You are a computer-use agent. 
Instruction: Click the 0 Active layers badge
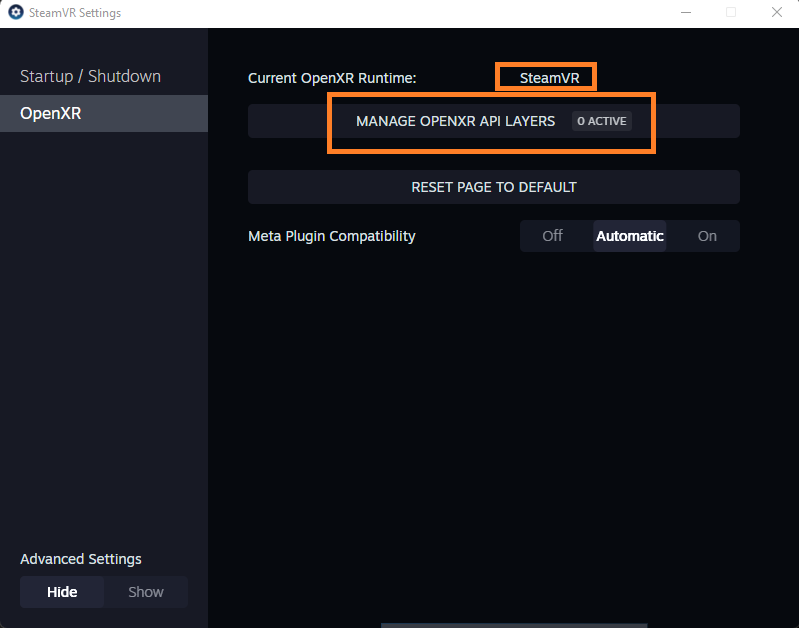click(601, 121)
